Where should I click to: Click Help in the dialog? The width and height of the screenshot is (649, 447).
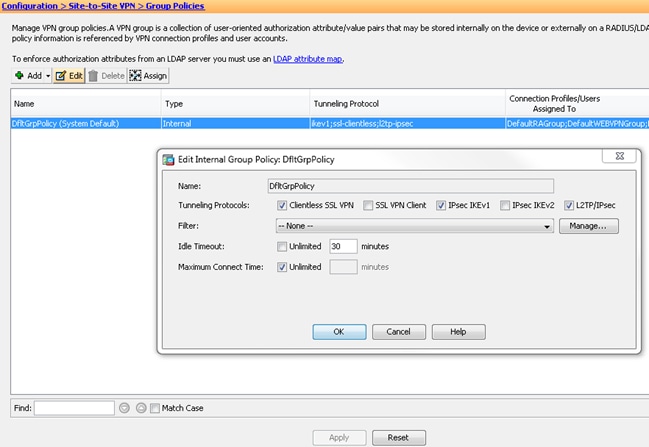click(x=458, y=332)
